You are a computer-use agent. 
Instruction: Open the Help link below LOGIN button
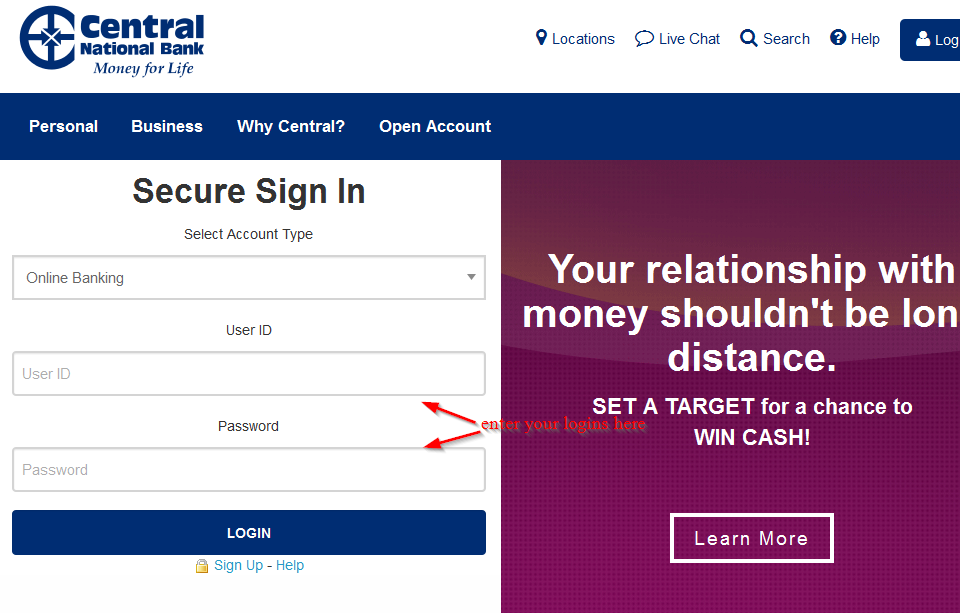(290, 565)
